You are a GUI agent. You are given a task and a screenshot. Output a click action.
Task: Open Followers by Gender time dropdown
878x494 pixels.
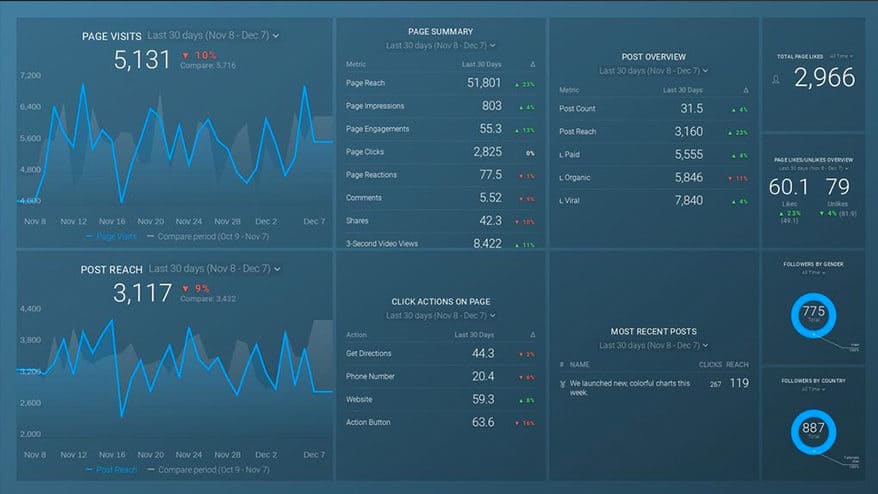tap(813, 273)
